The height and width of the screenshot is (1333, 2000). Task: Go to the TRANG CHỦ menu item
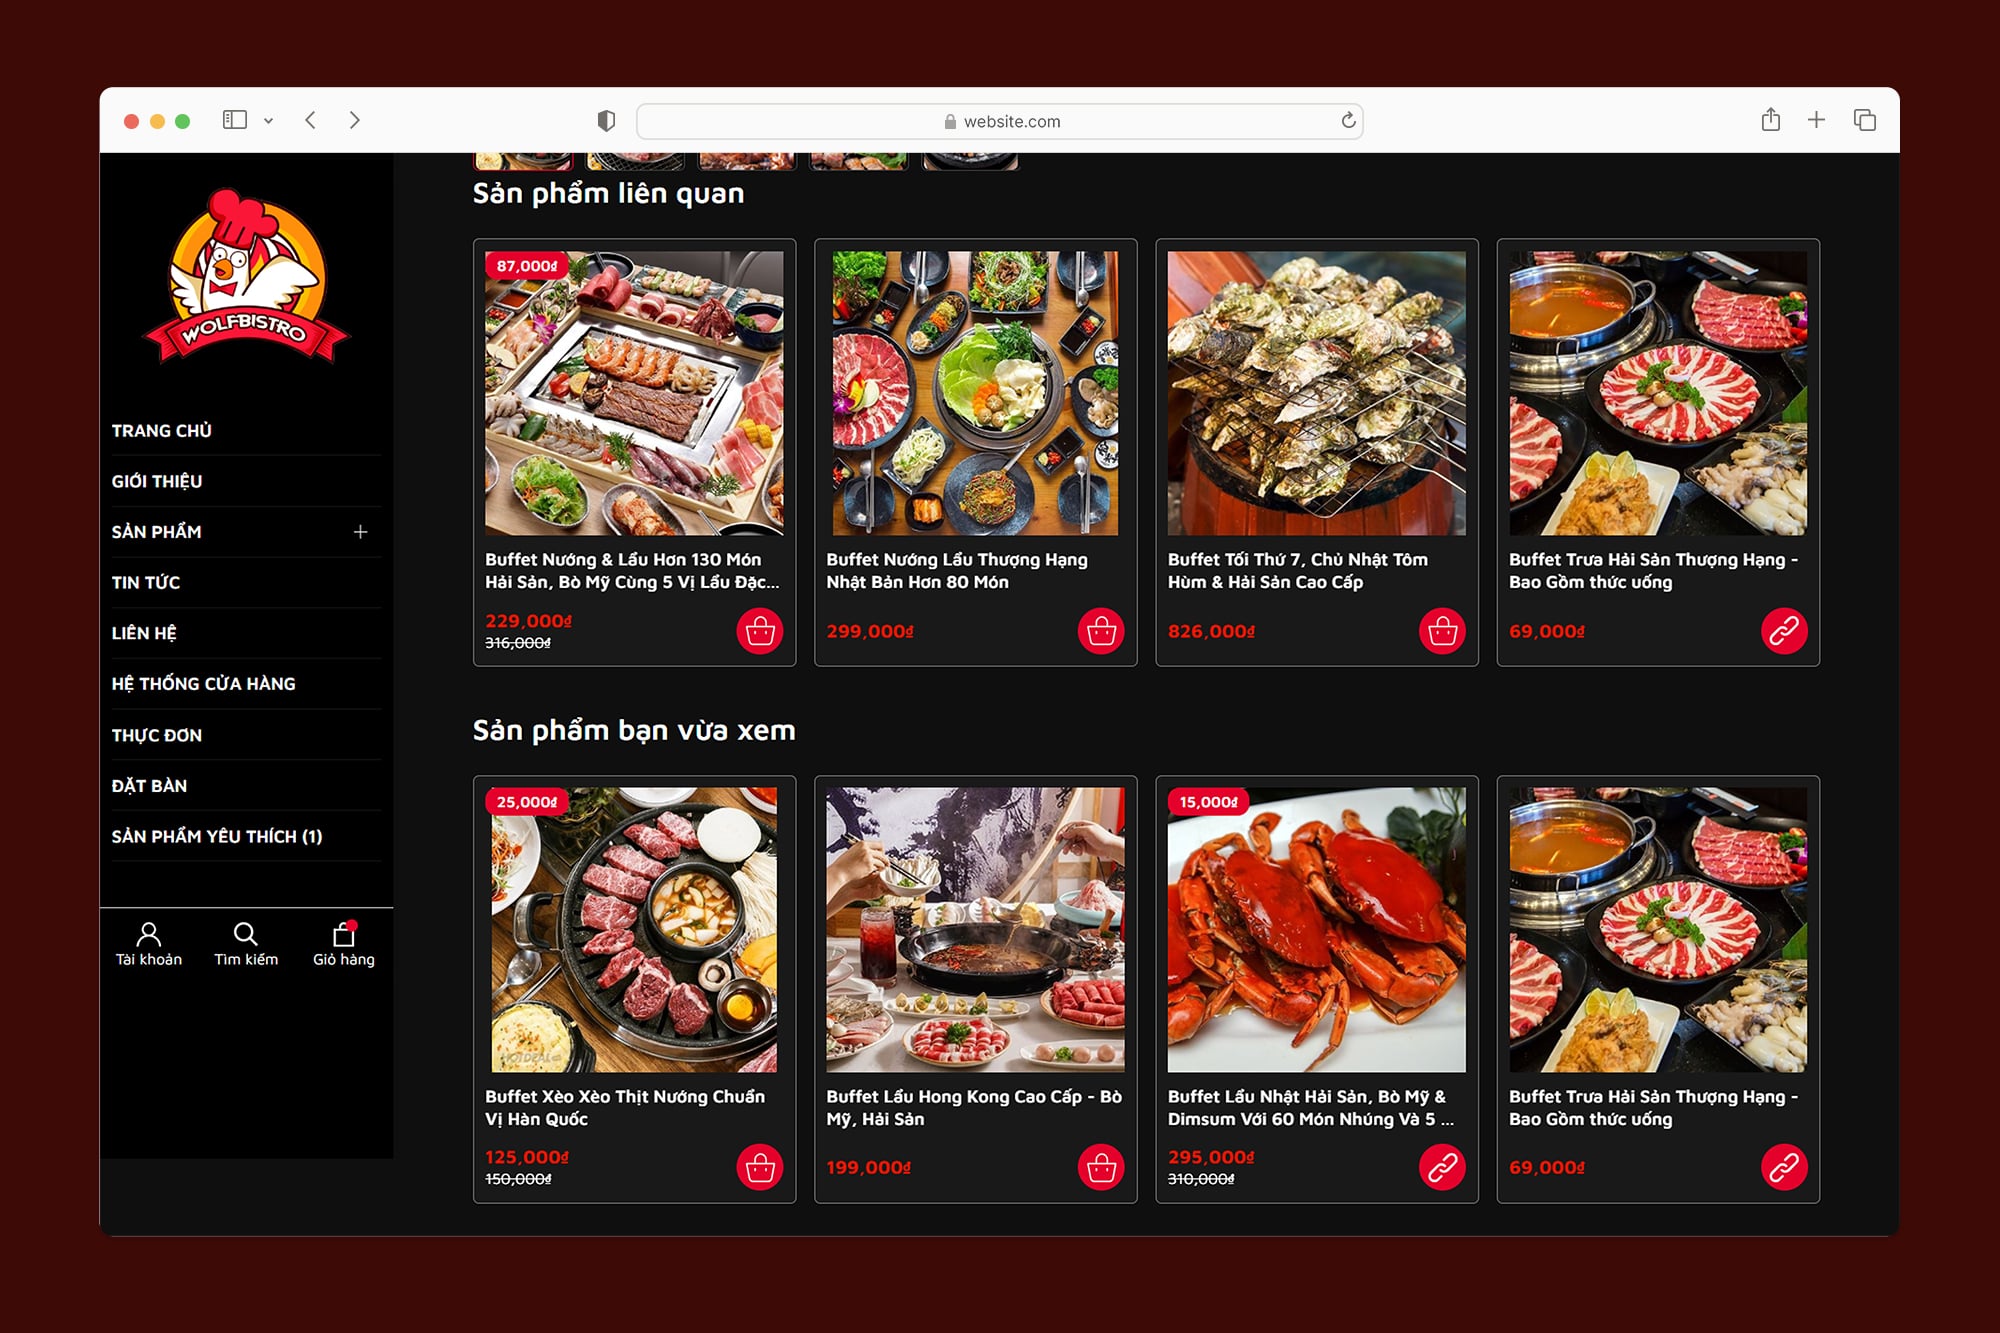[x=162, y=431]
